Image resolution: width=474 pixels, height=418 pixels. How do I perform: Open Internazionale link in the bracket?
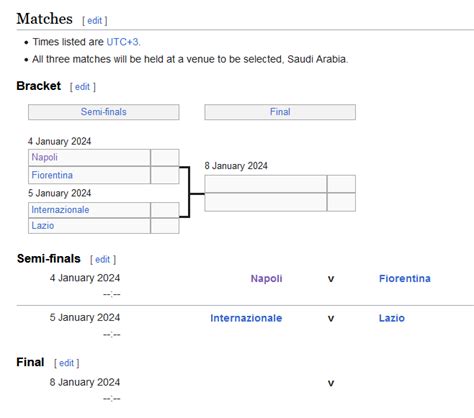pos(60,210)
